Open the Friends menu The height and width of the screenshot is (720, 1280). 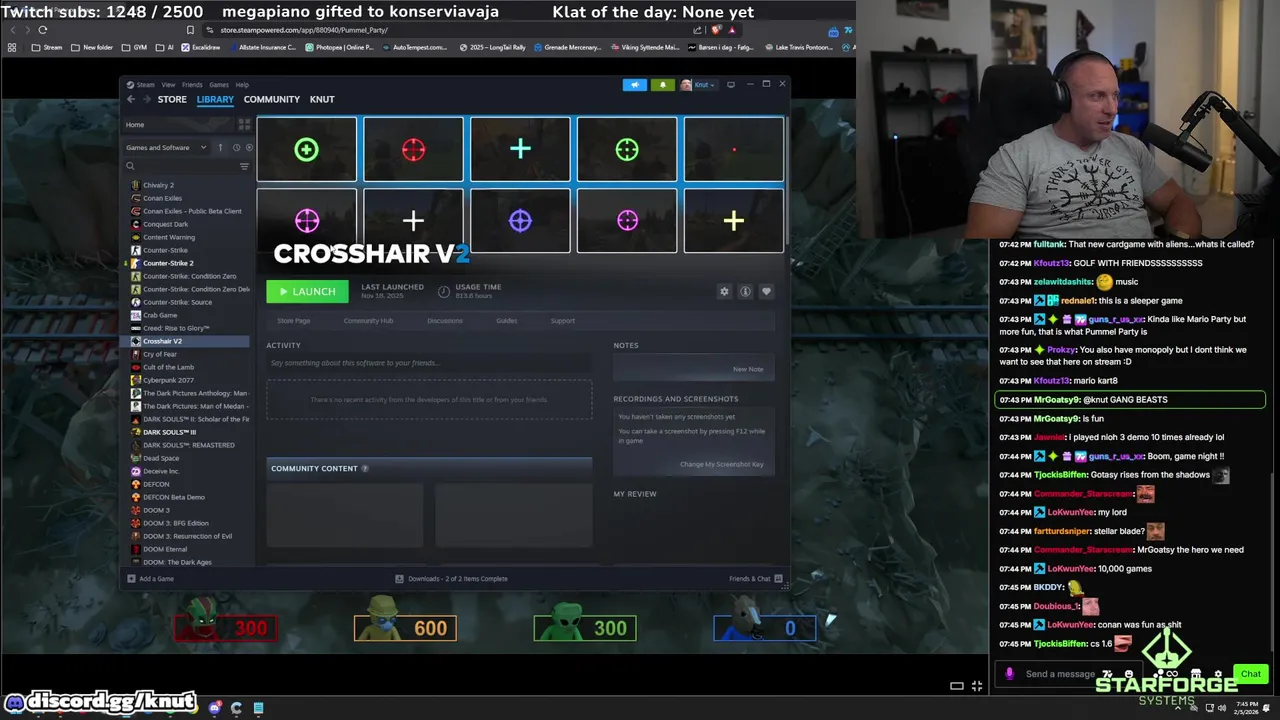[192, 84]
